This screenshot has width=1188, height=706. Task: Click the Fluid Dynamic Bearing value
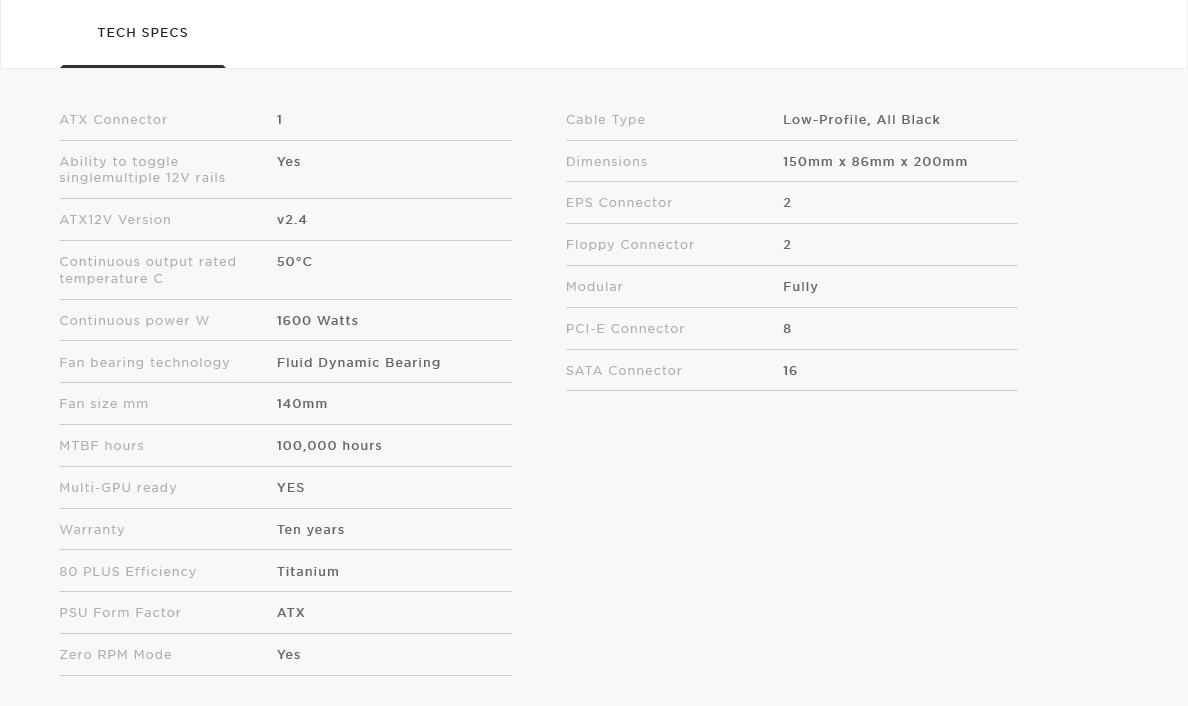pyautogui.click(x=358, y=363)
